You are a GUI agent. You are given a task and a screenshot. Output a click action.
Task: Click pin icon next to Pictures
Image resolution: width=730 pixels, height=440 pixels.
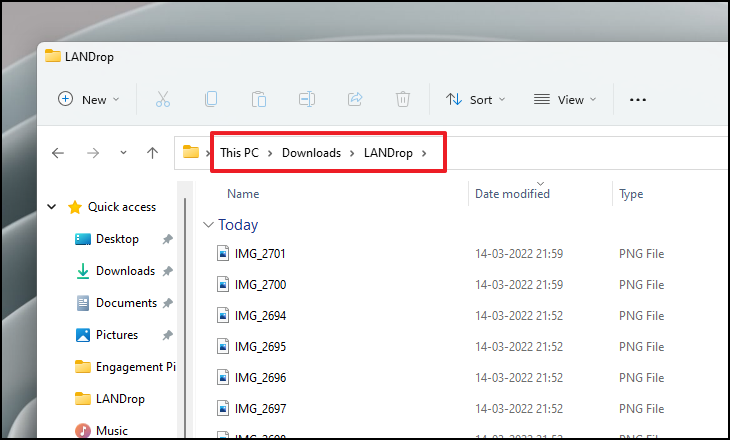click(x=168, y=335)
